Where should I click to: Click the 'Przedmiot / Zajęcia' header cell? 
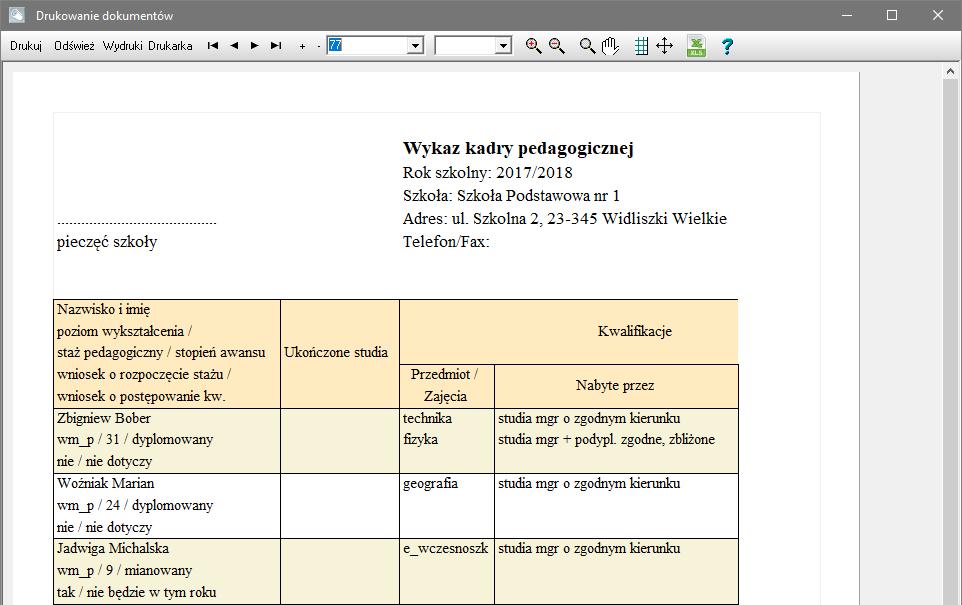pyautogui.click(x=445, y=385)
